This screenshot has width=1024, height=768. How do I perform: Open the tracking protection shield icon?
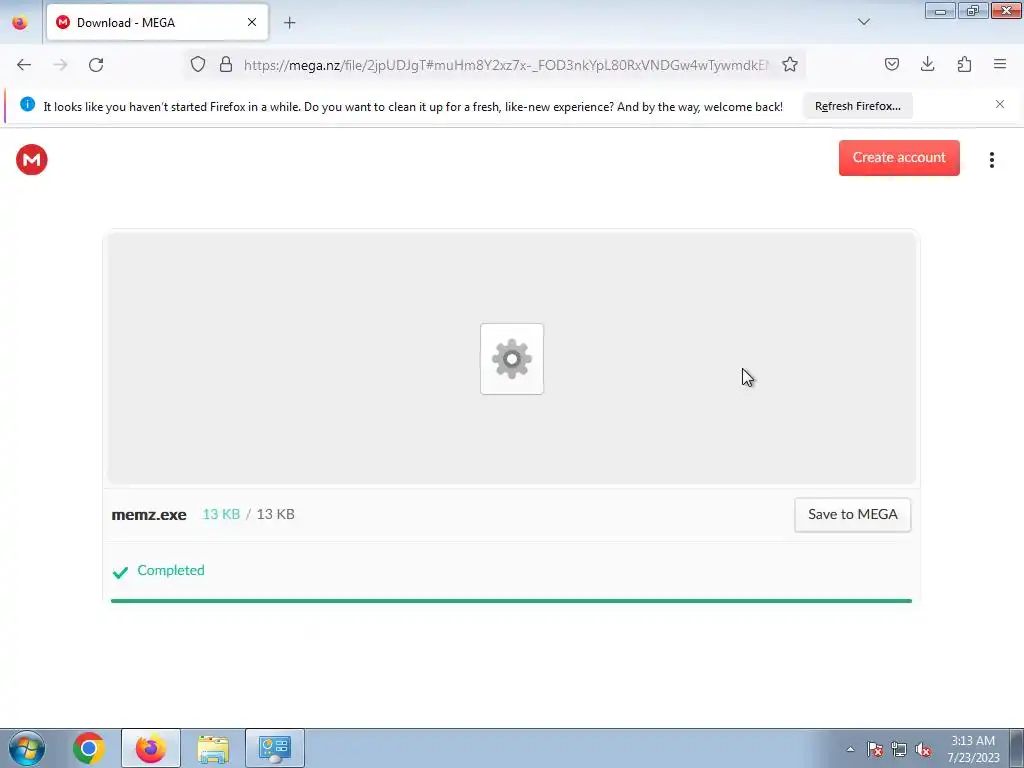point(198,64)
